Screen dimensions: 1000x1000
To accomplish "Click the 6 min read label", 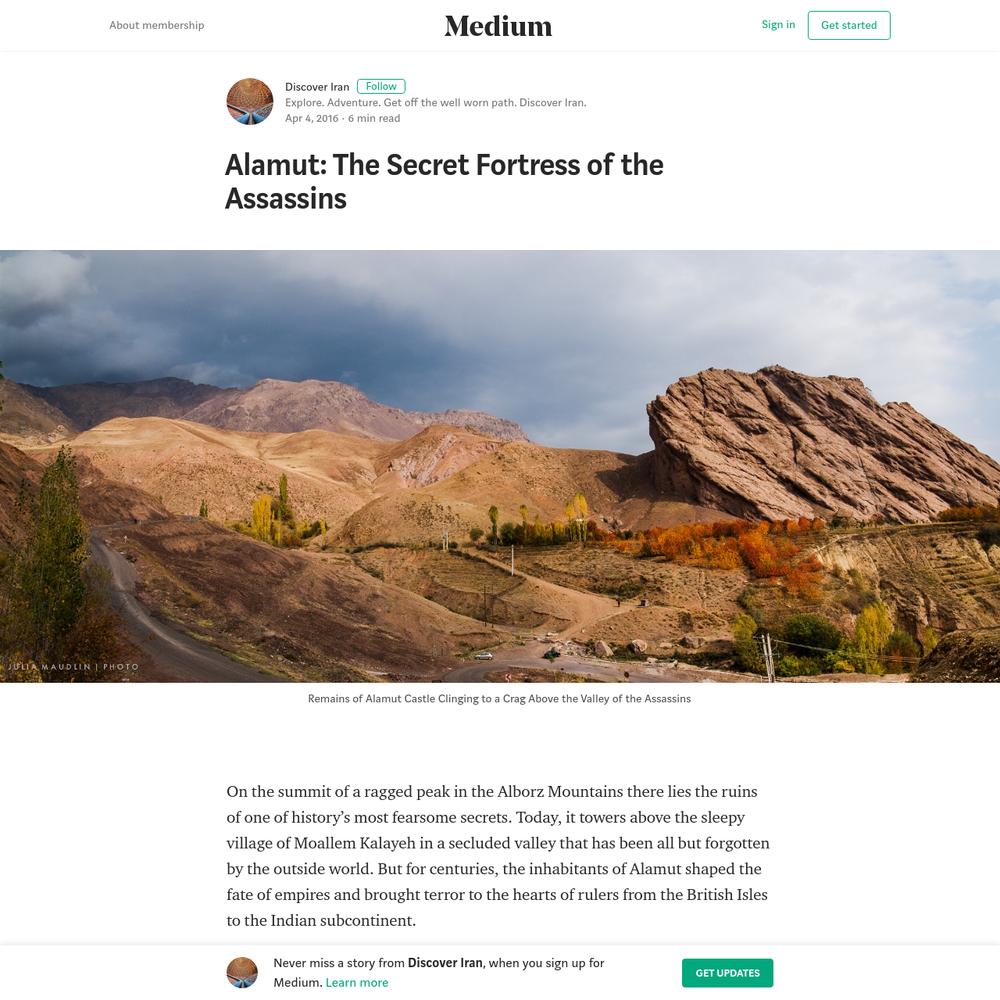I will click(x=374, y=118).
